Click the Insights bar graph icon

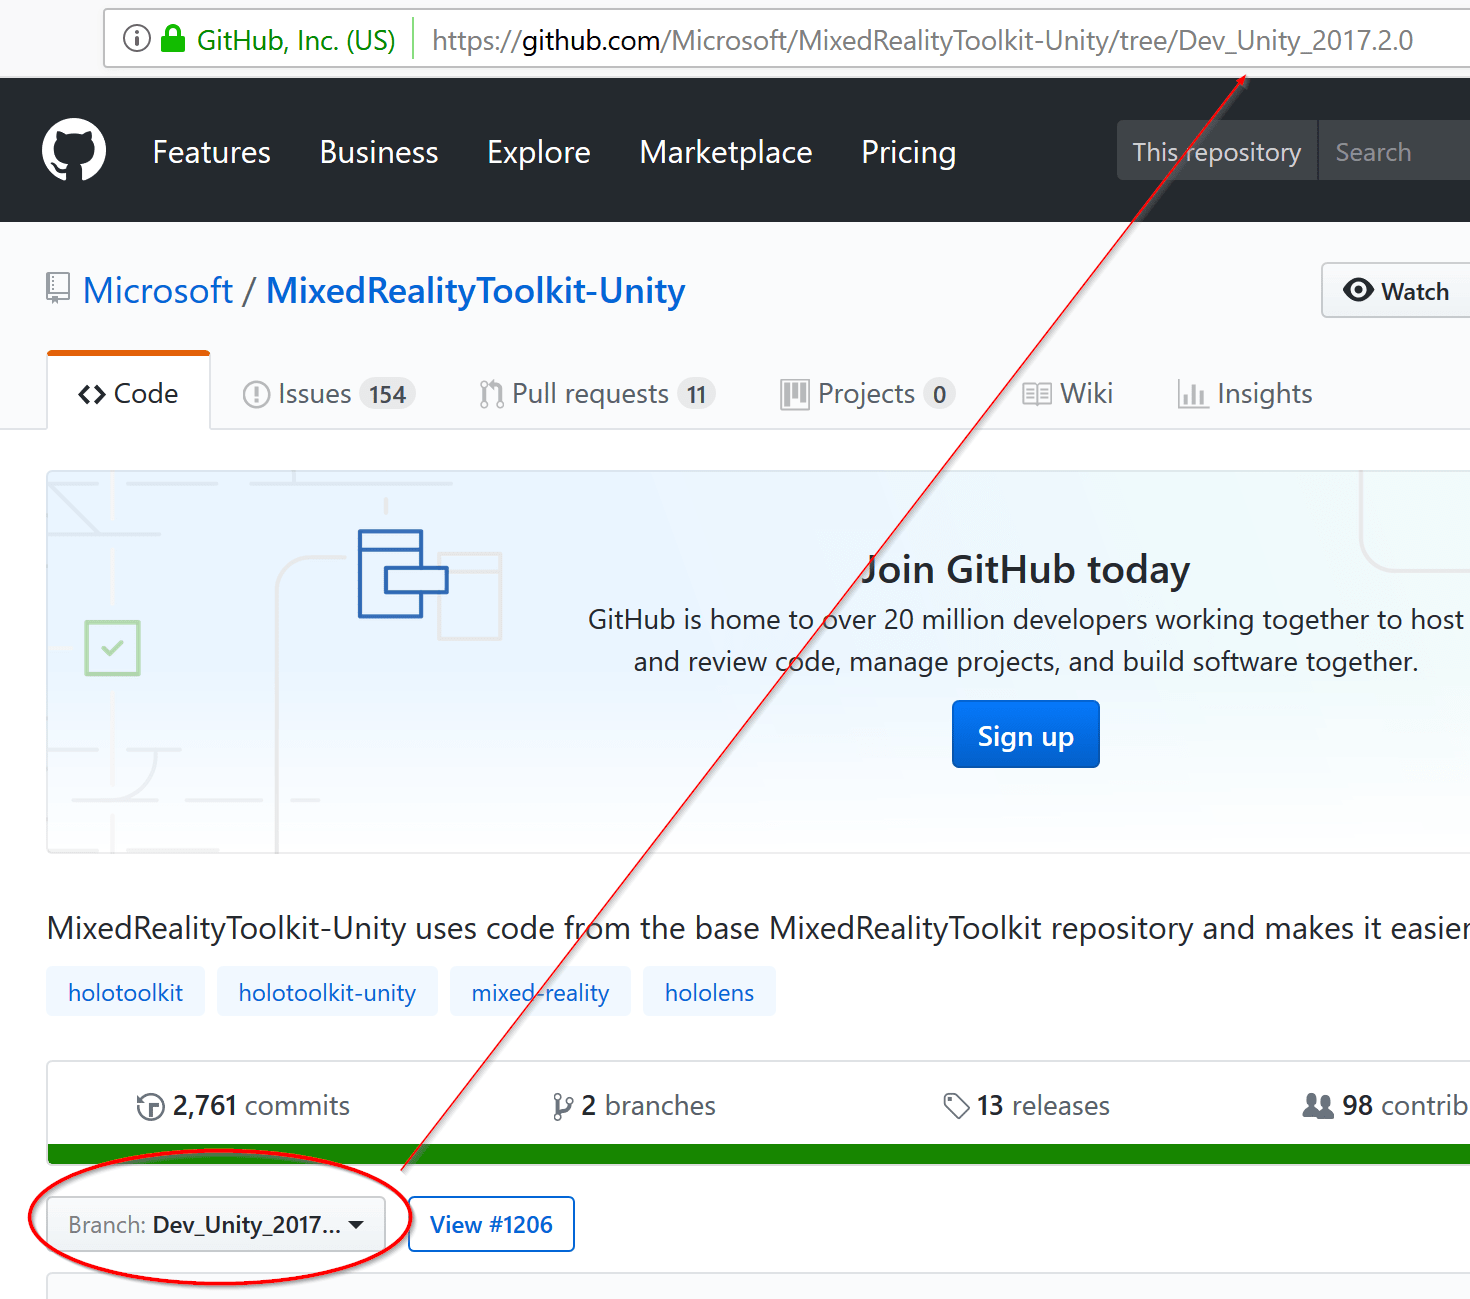click(1192, 394)
